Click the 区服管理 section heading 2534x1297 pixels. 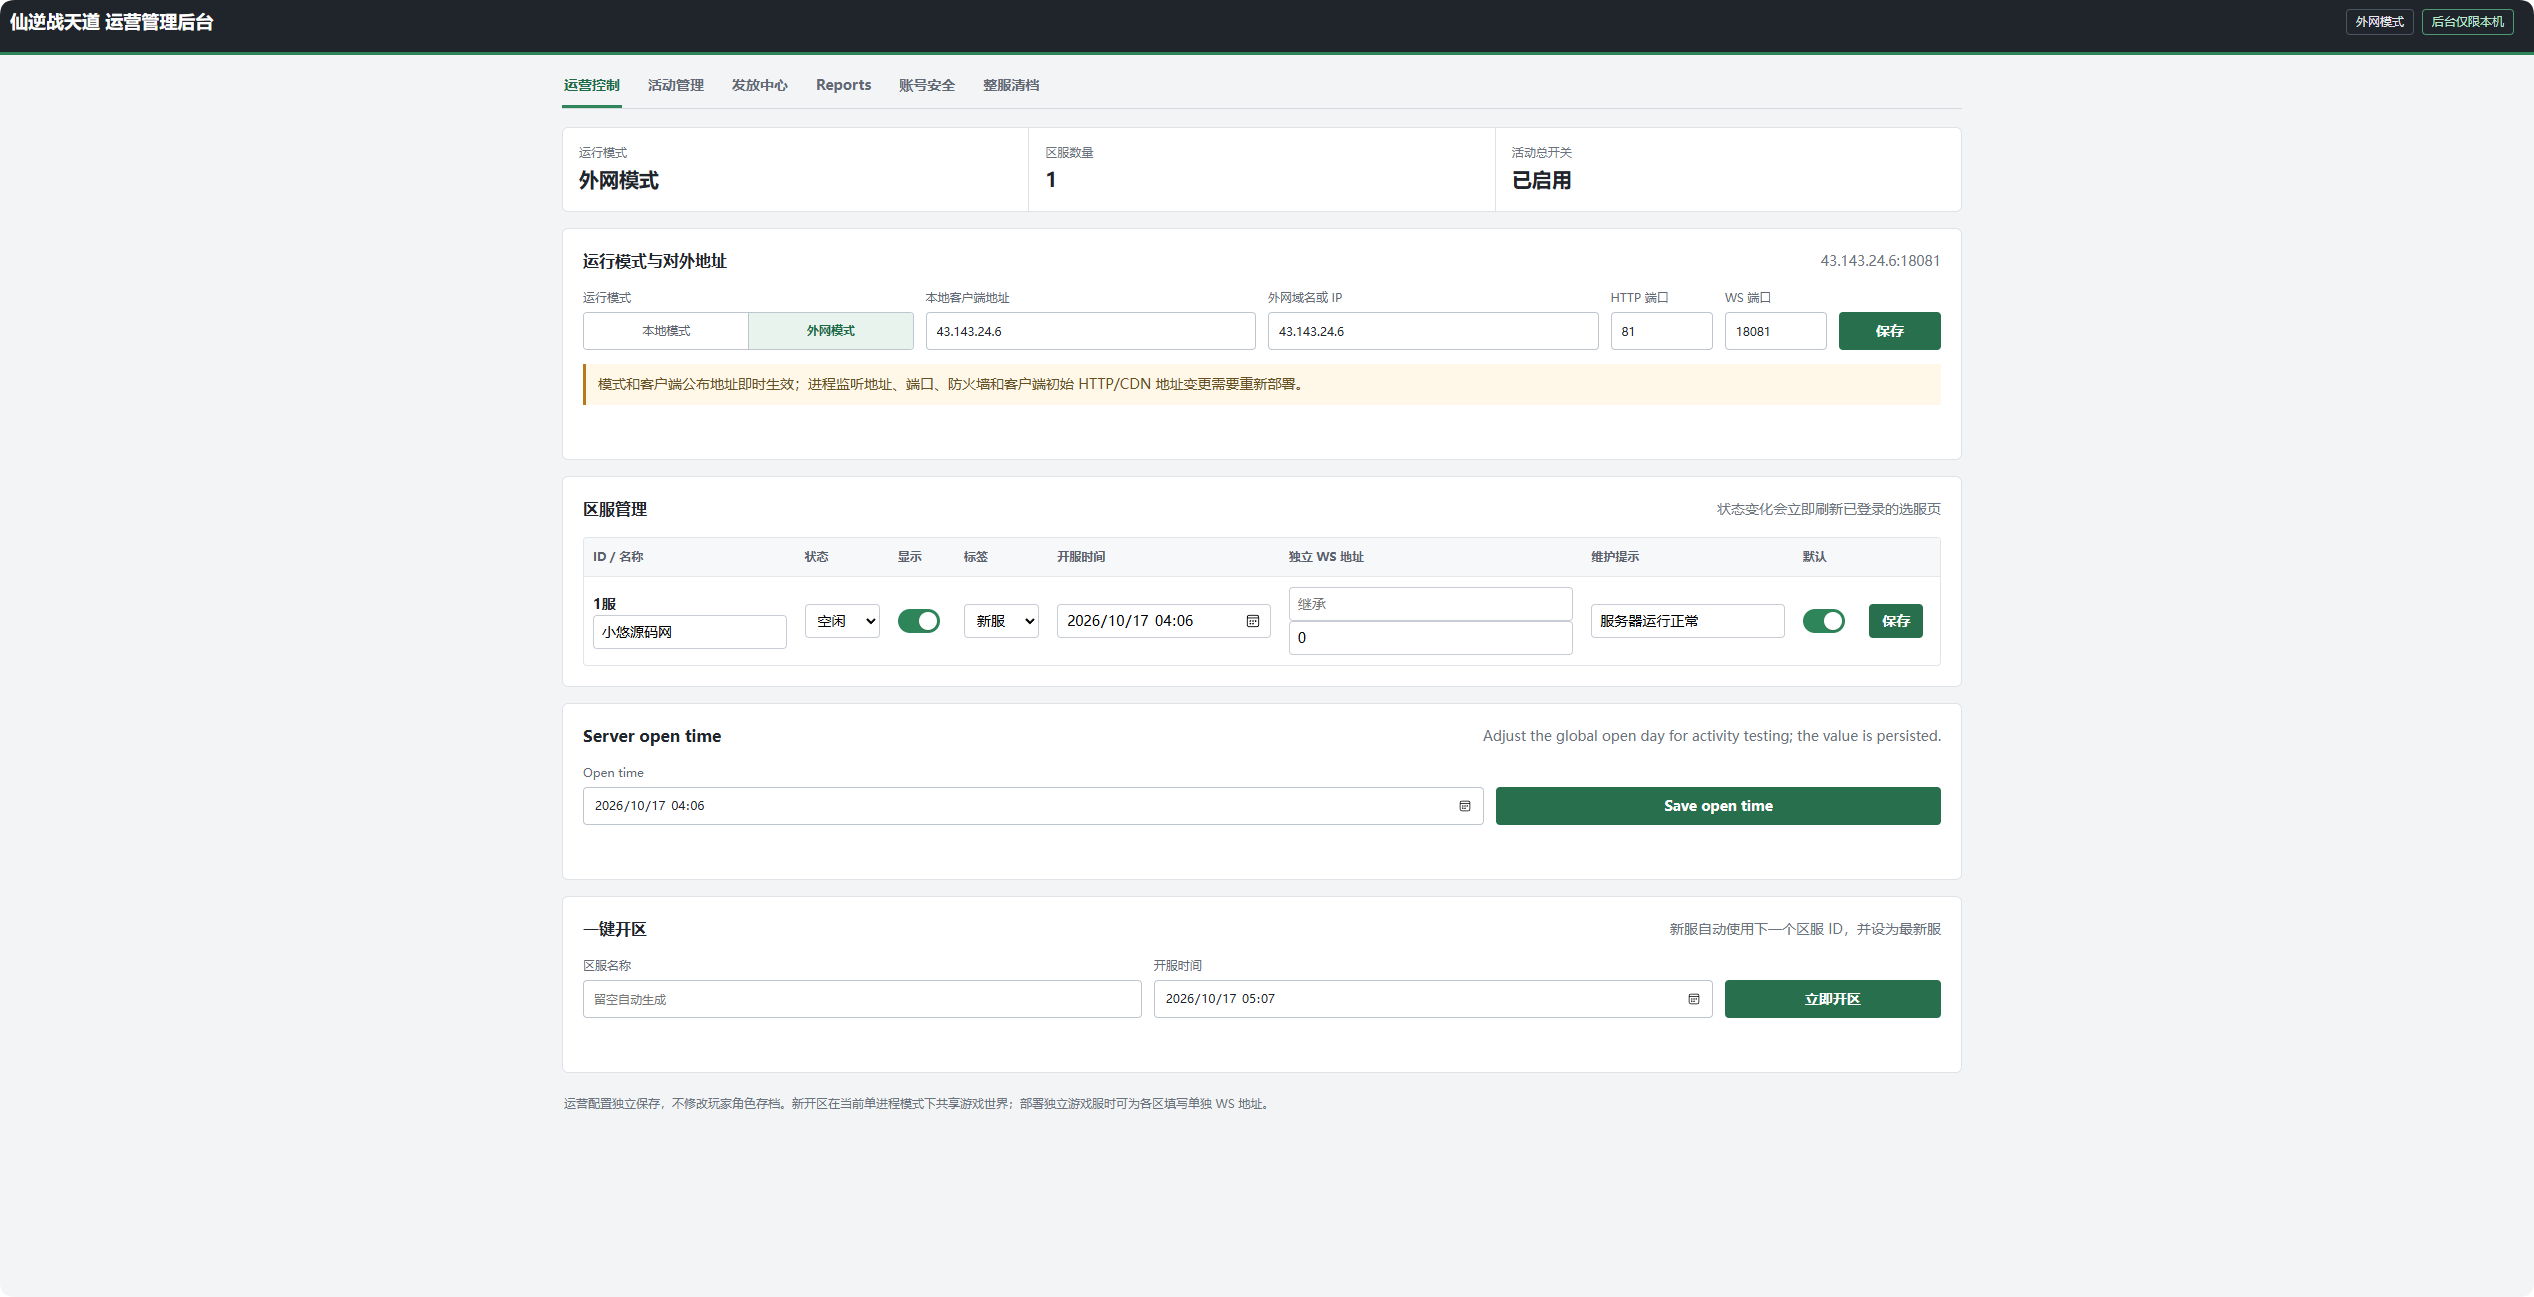tap(615, 509)
